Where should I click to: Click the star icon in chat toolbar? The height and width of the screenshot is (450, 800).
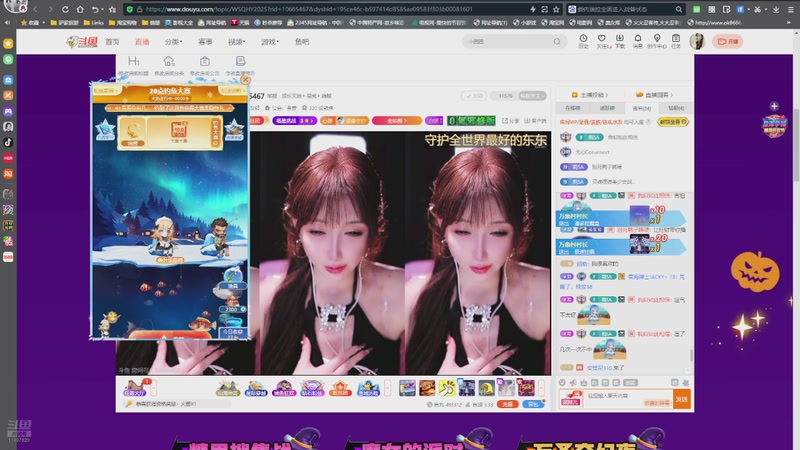tap(584, 383)
